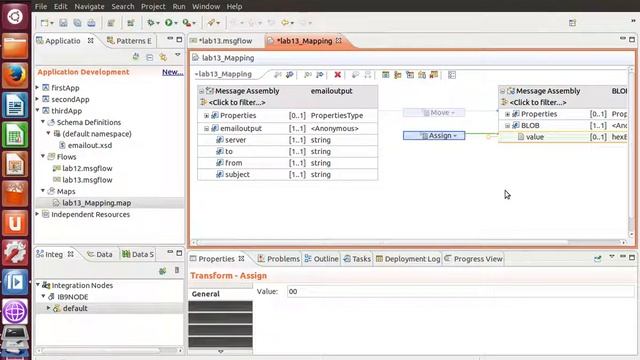Click first map toolbar icon right of Delete
Viewport: 640px width, 360px height.
tap(356, 75)
